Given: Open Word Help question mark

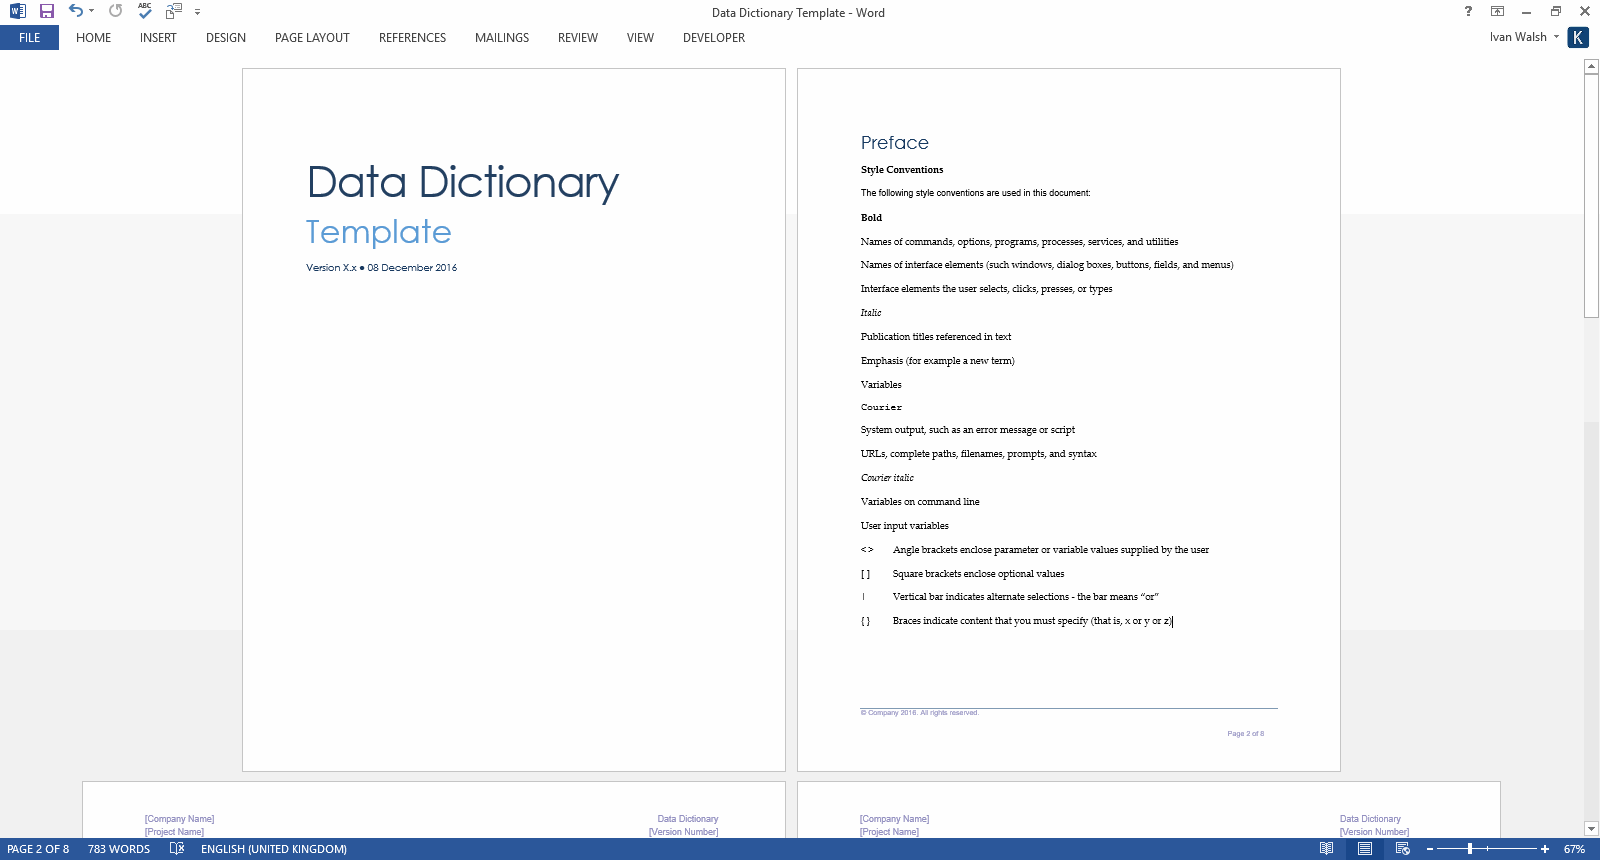Looking at the screenshot, I should tap(1468, 12).
